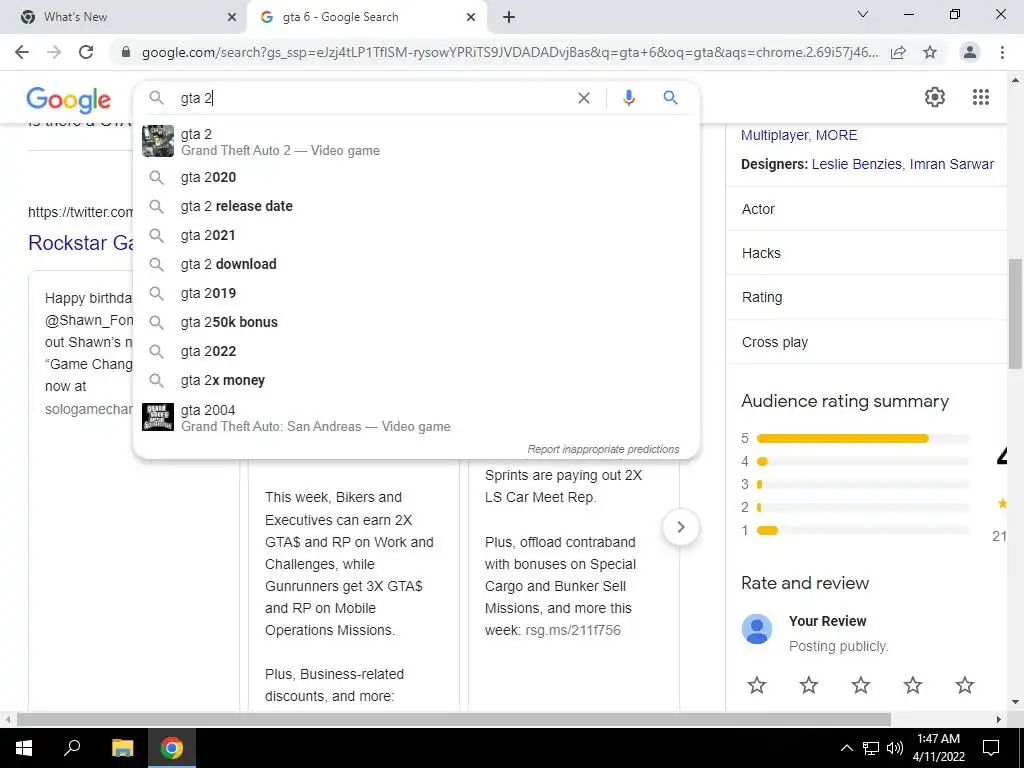Viewport: 1024px width, 768px height.
Task: Click the 1-star rating bar
Action: [863, 530]
